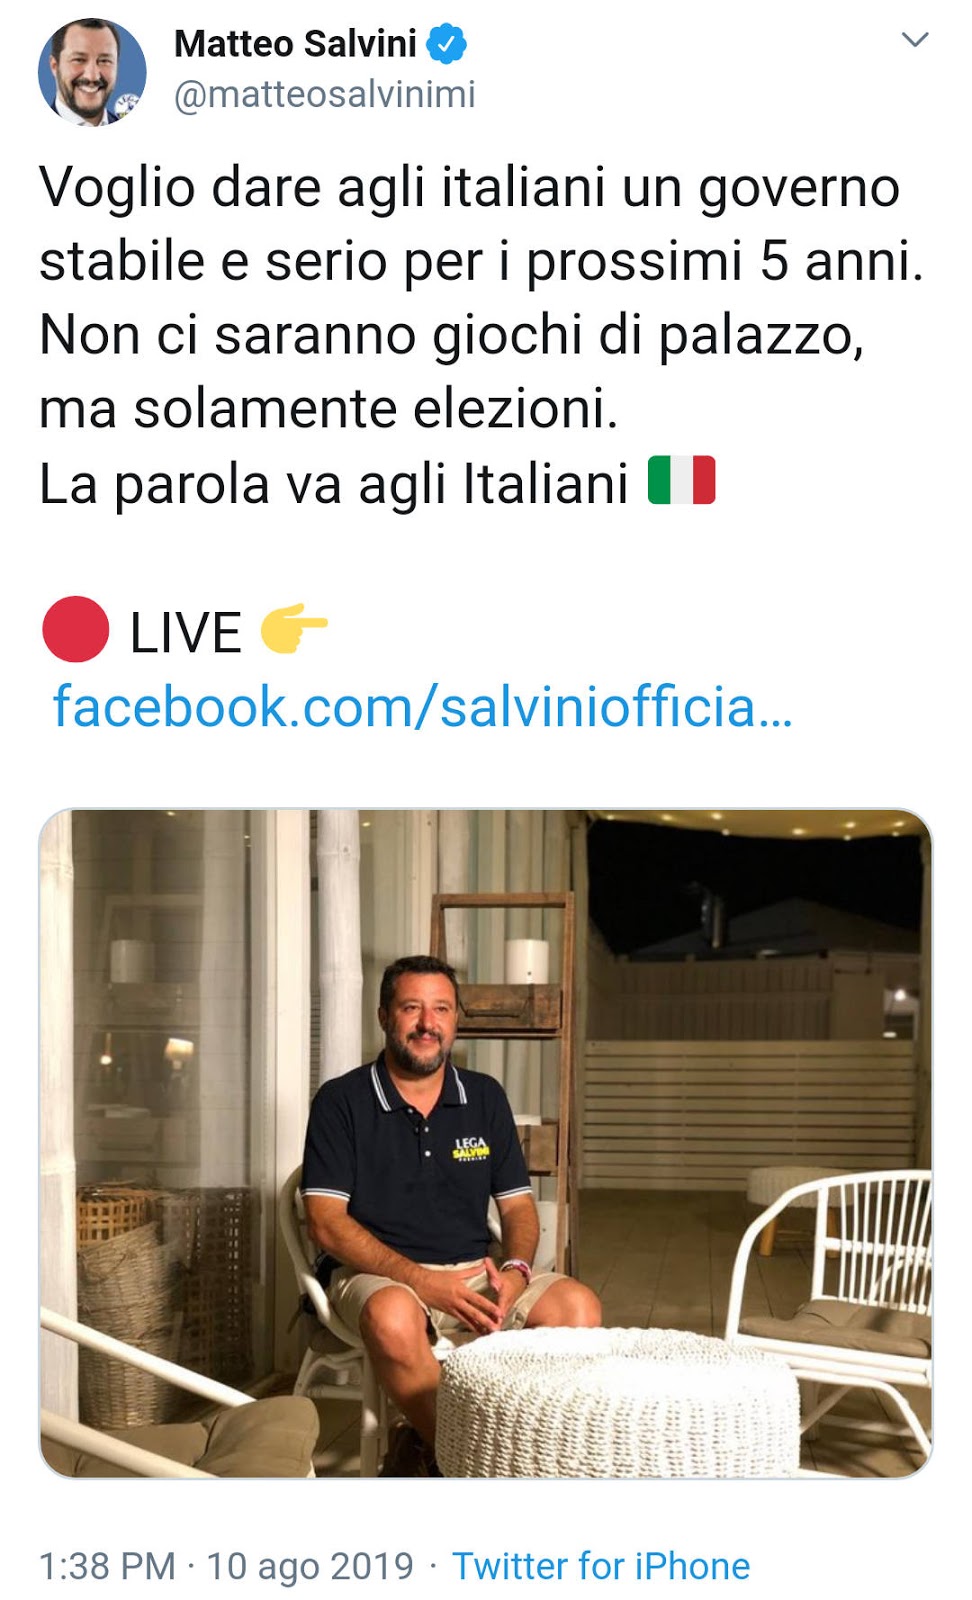The image size is (972, 1600).
Task: Click the "ma solamente elezioni." line
Action: coord(329,410)
